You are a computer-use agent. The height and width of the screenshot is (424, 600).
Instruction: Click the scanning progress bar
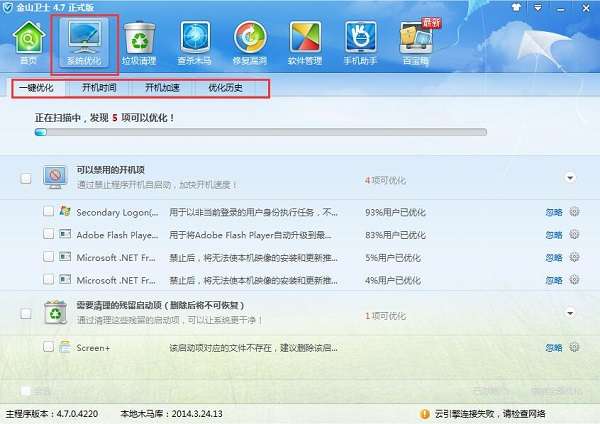pos(261,132)
